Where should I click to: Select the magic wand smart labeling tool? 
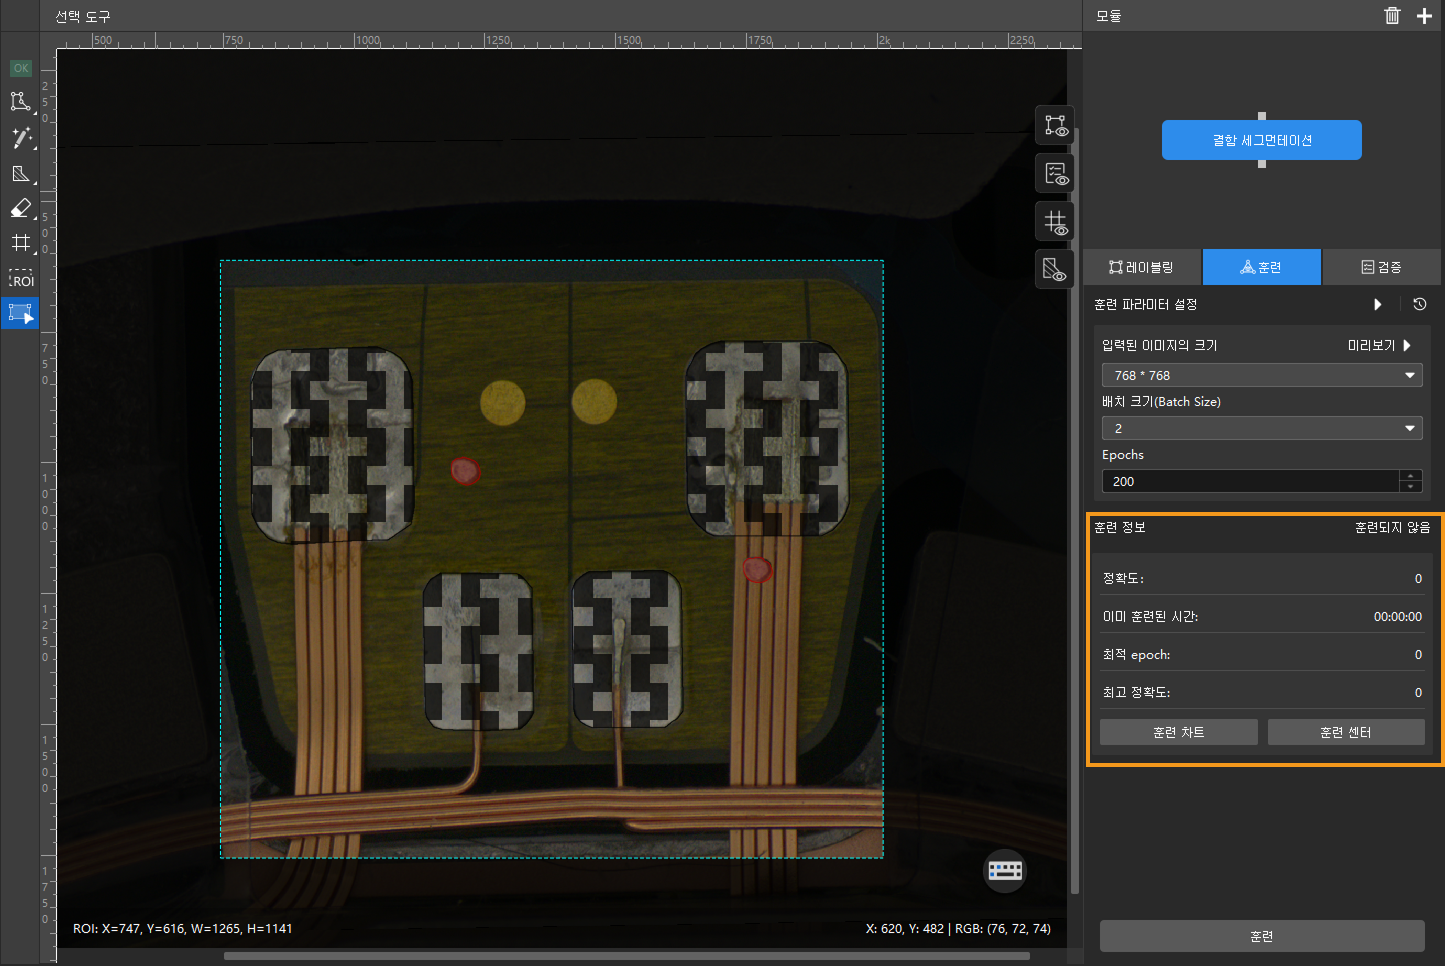[20, 138]
